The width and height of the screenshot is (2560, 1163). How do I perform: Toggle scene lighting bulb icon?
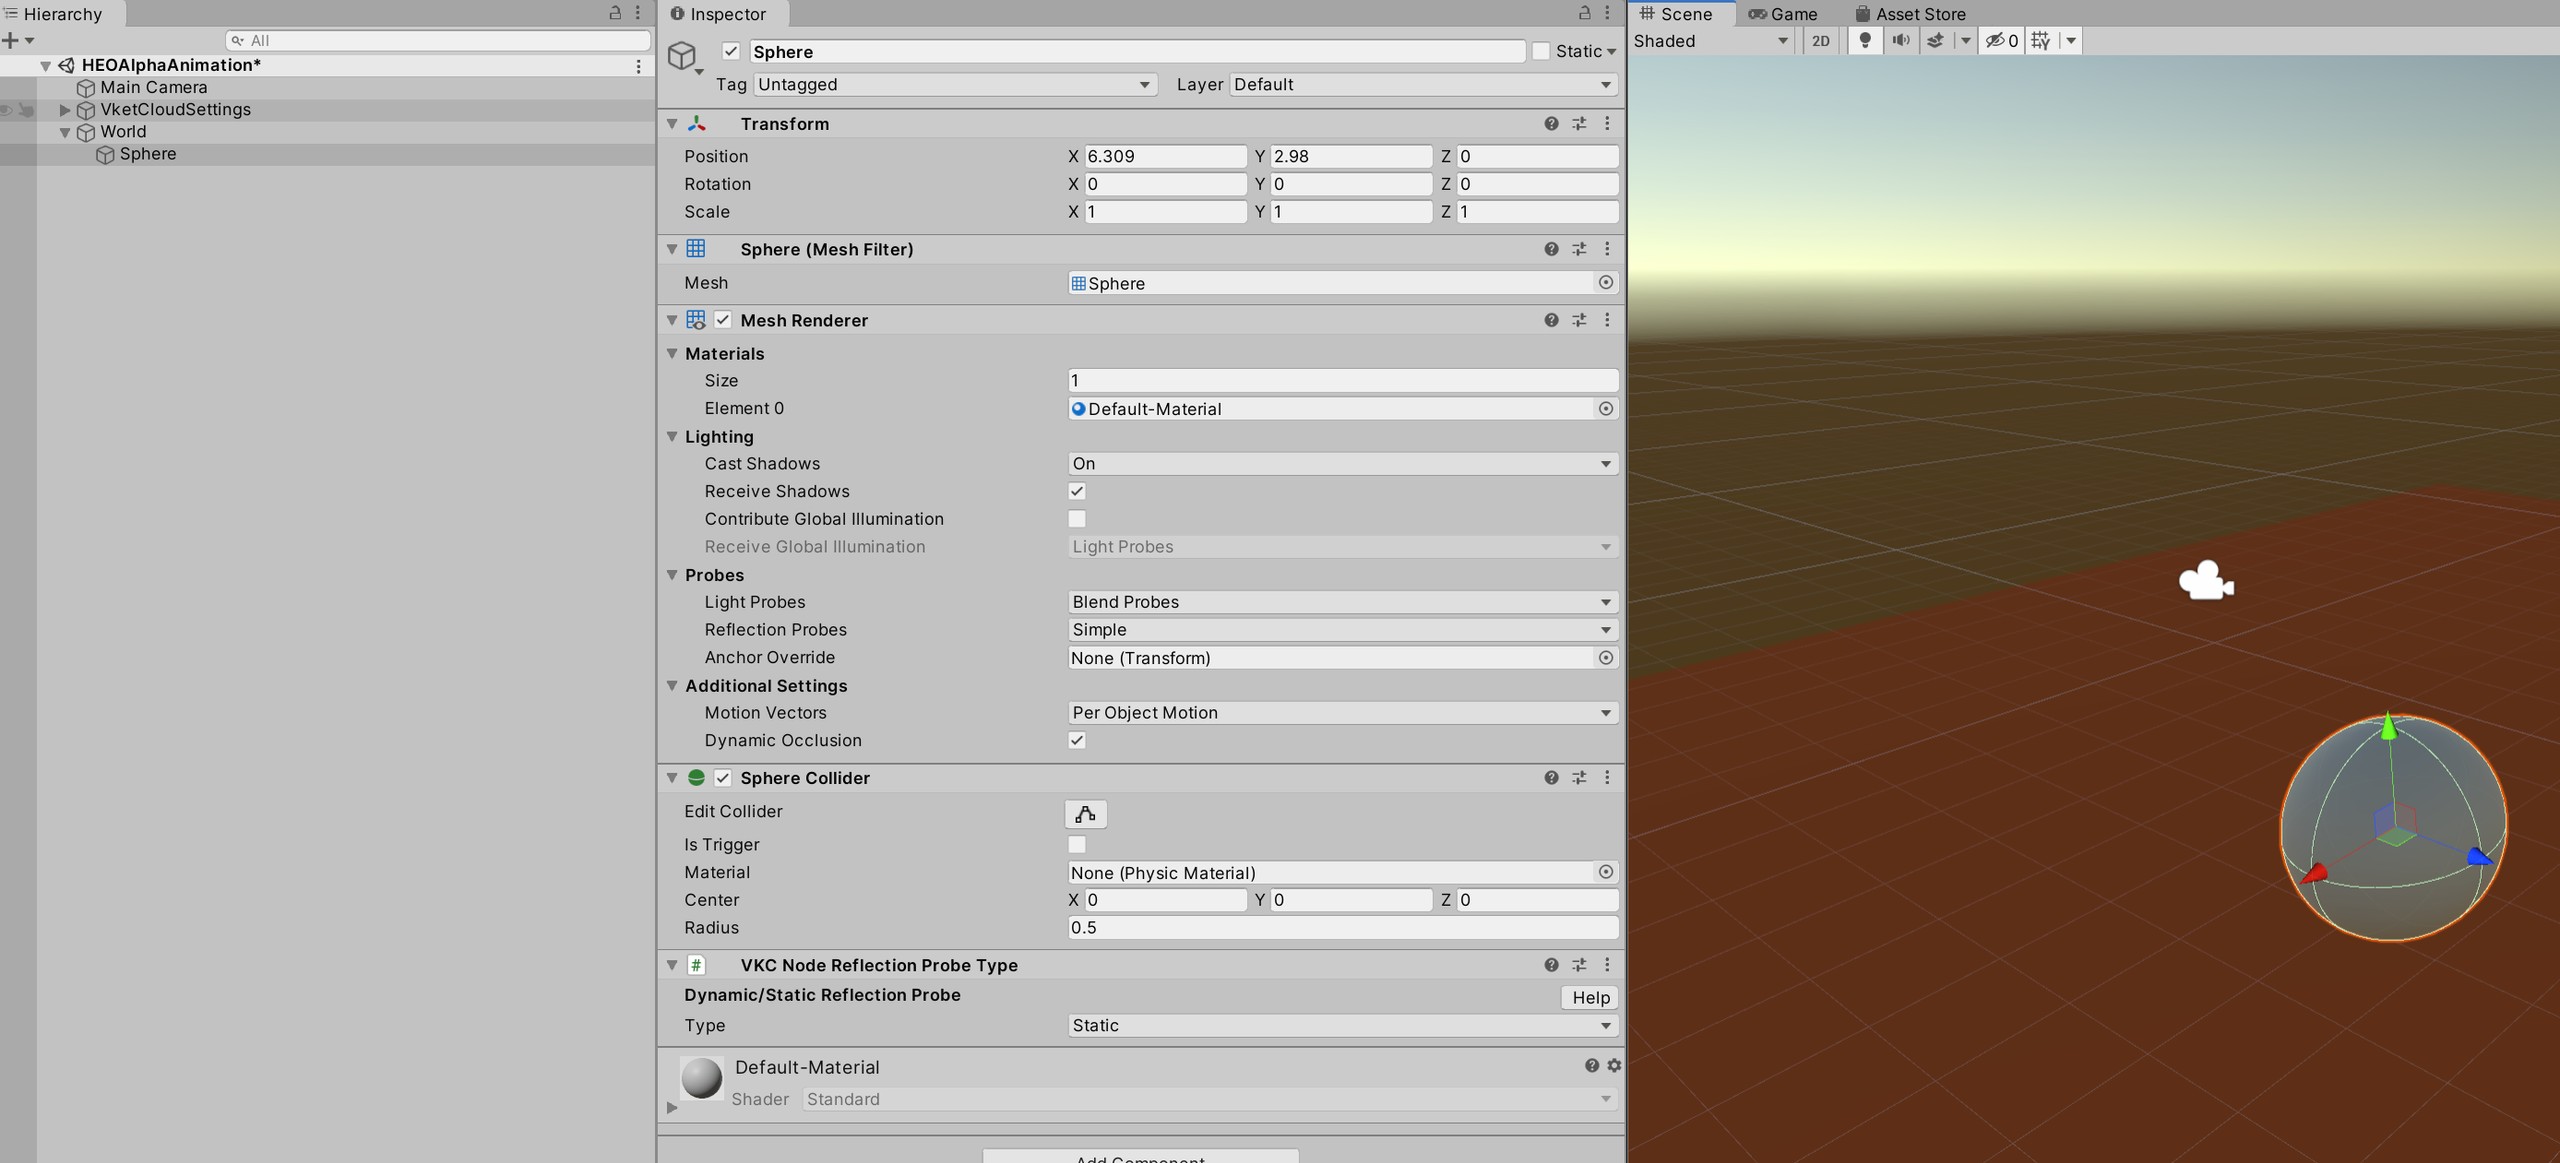pos(1864,41)
